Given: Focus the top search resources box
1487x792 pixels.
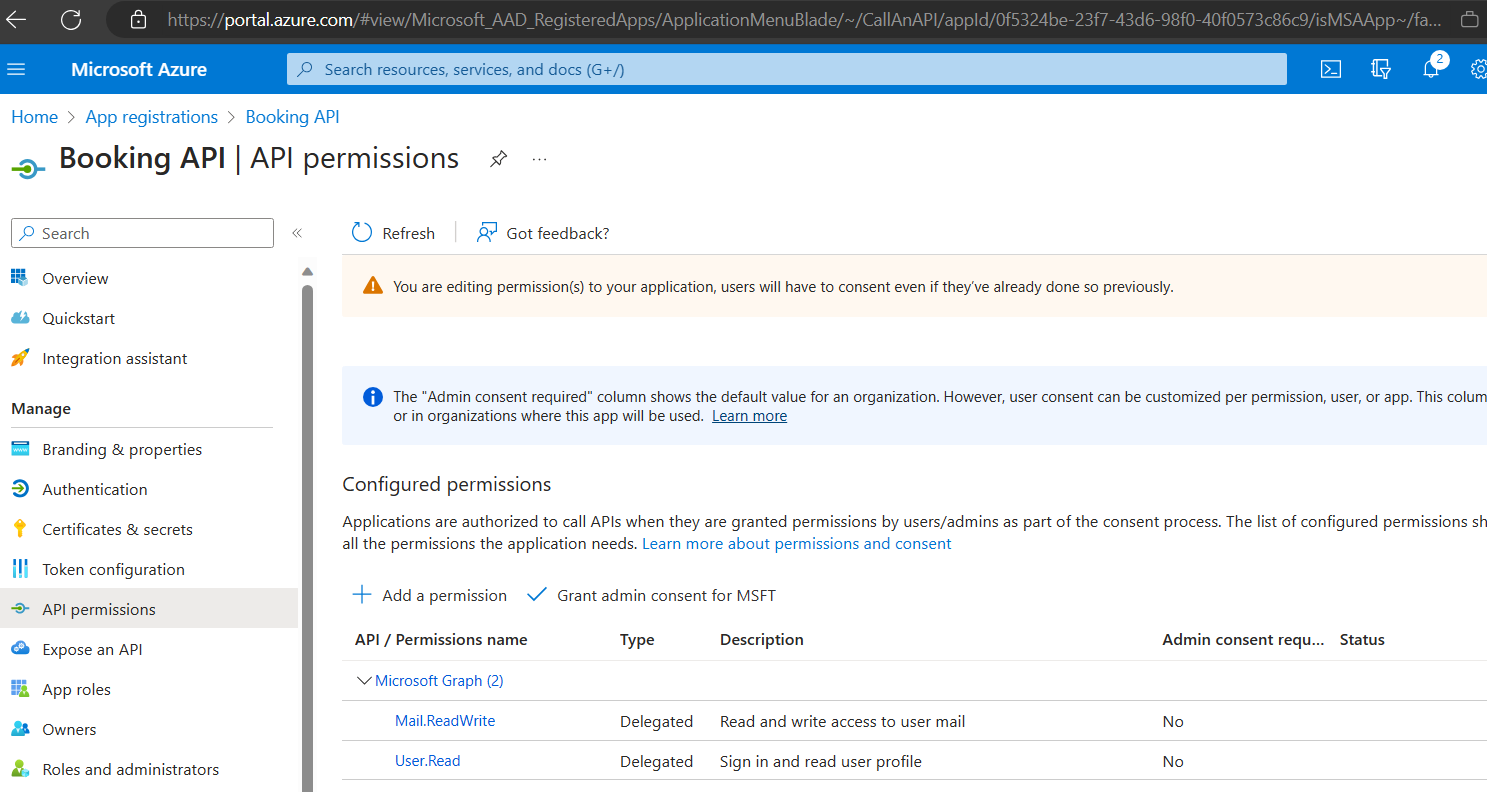Looking at the screenshot, I should tap(787, 69).
